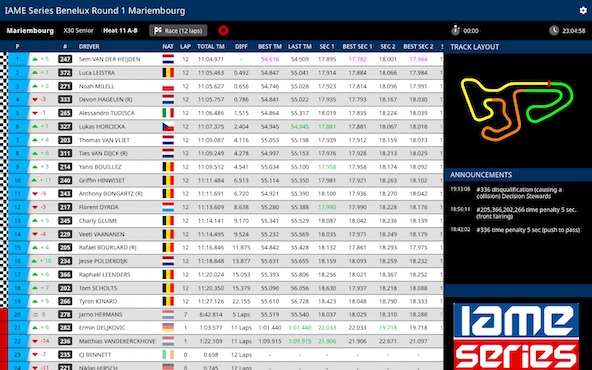
Task: Open the settings gear icon
Action: pyautogui.click(x=583, y=10)
